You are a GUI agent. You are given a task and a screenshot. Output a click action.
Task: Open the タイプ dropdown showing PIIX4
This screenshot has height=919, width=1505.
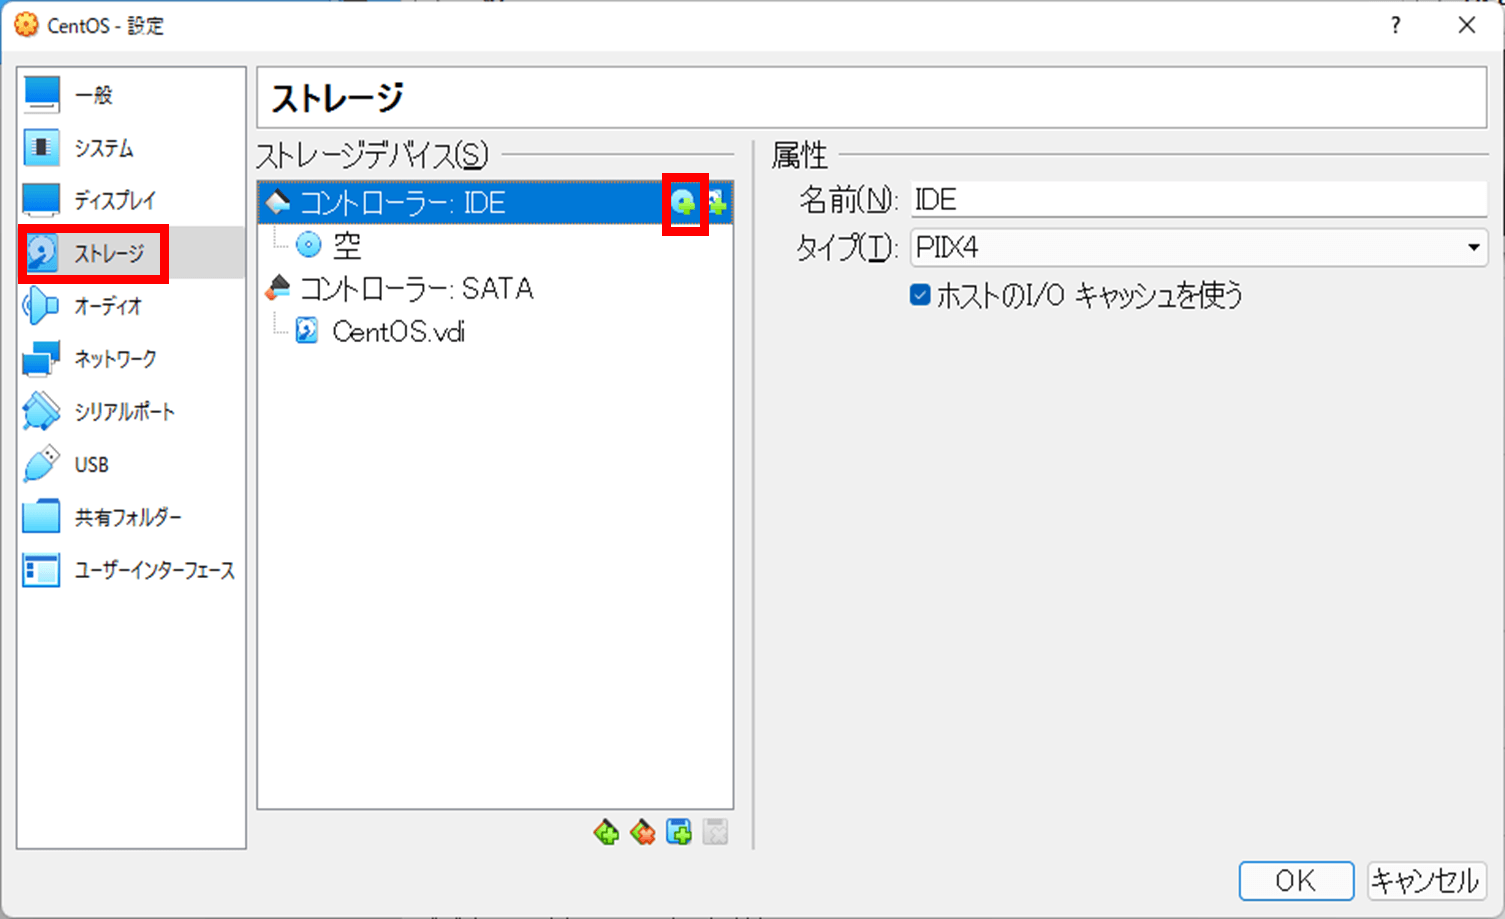[x=1199, y=247]
